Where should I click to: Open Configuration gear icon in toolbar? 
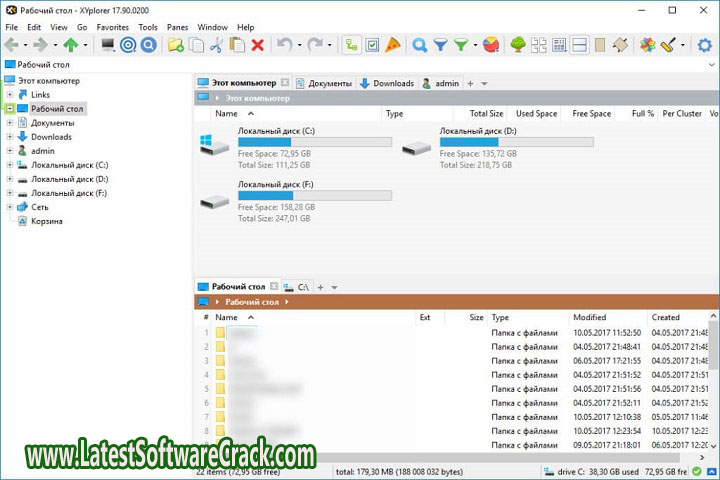point(707,45)
